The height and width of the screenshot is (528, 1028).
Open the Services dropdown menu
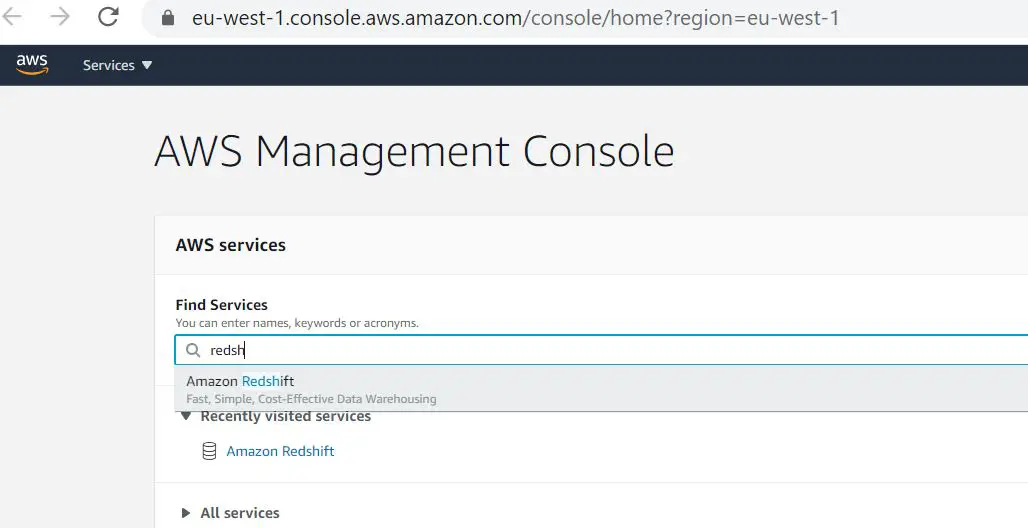tap(117, 65)
